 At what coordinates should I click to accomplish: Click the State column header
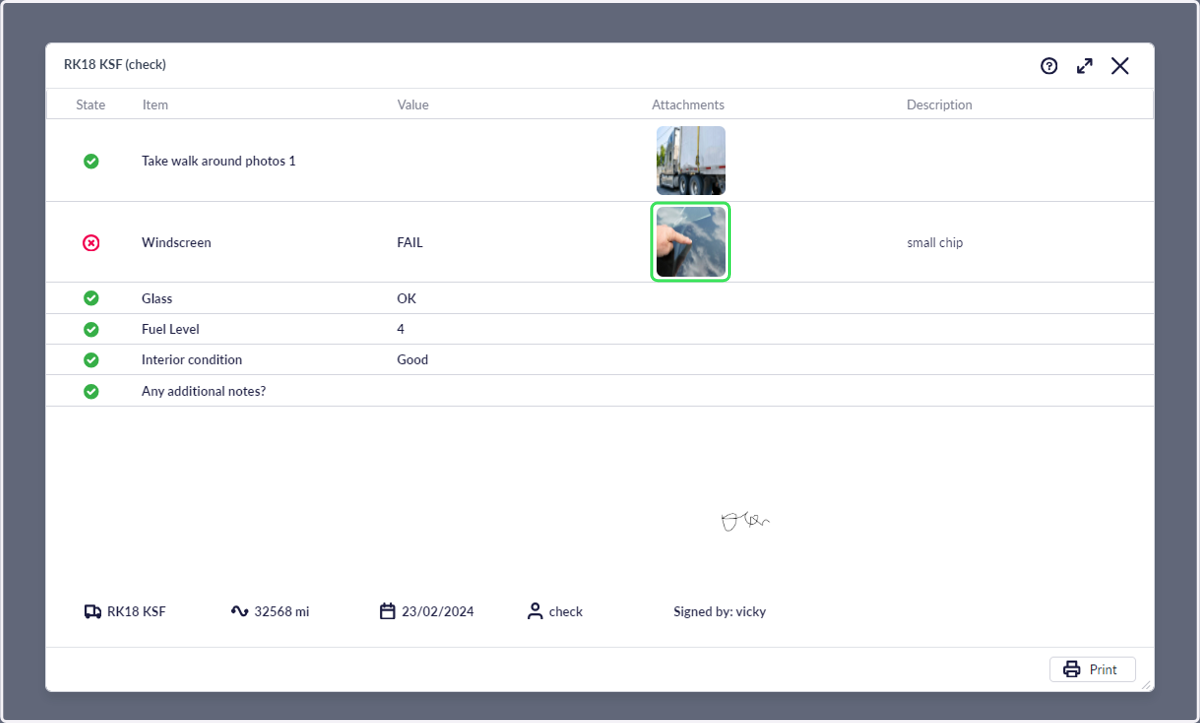pyautogui.click(x=90, y=105)
